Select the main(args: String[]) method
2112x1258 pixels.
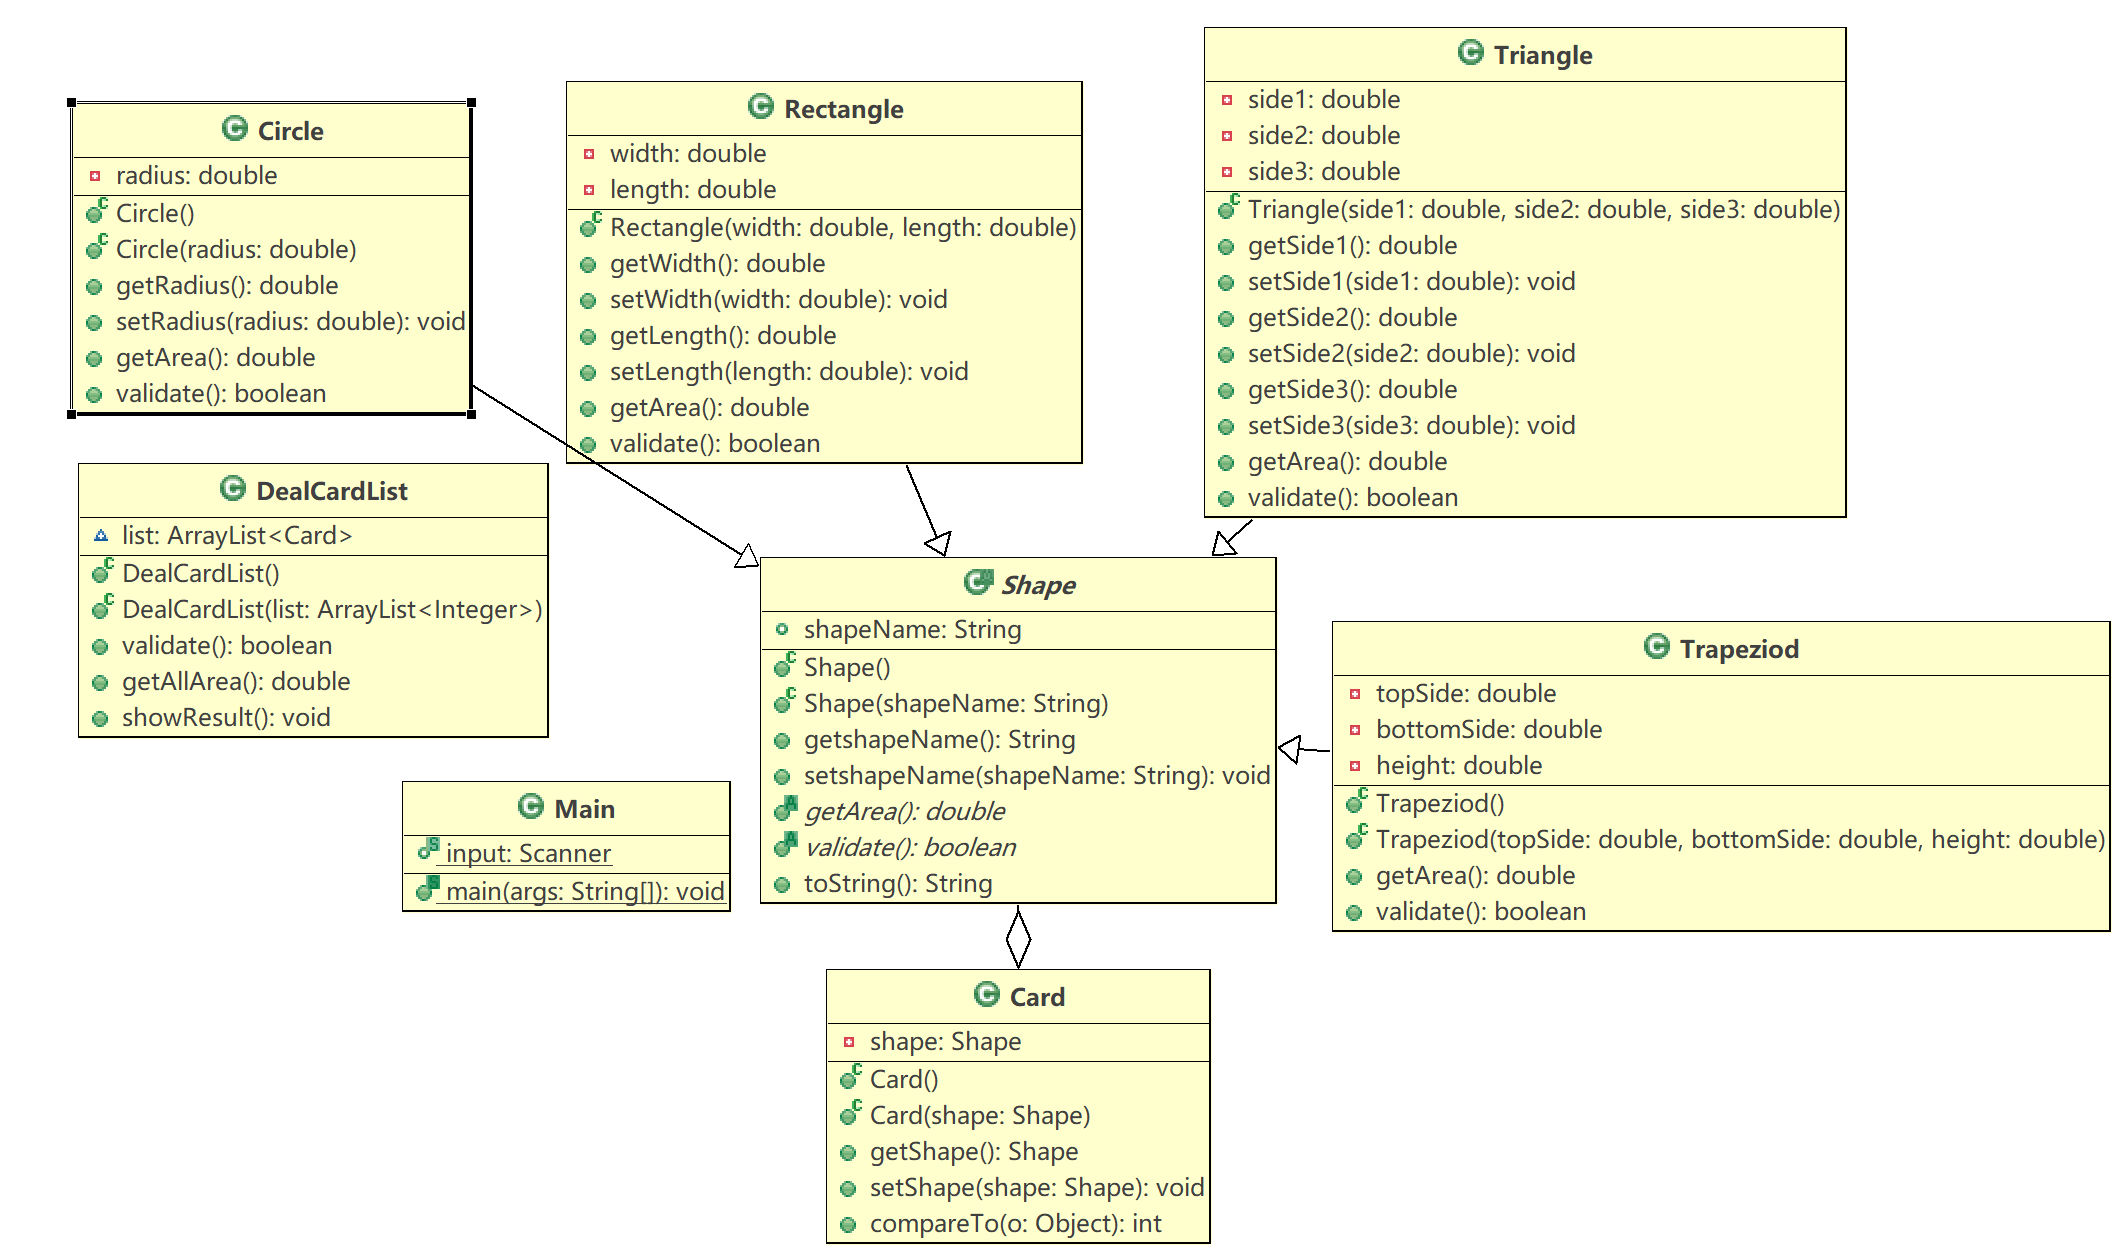[x=584, y=891]
